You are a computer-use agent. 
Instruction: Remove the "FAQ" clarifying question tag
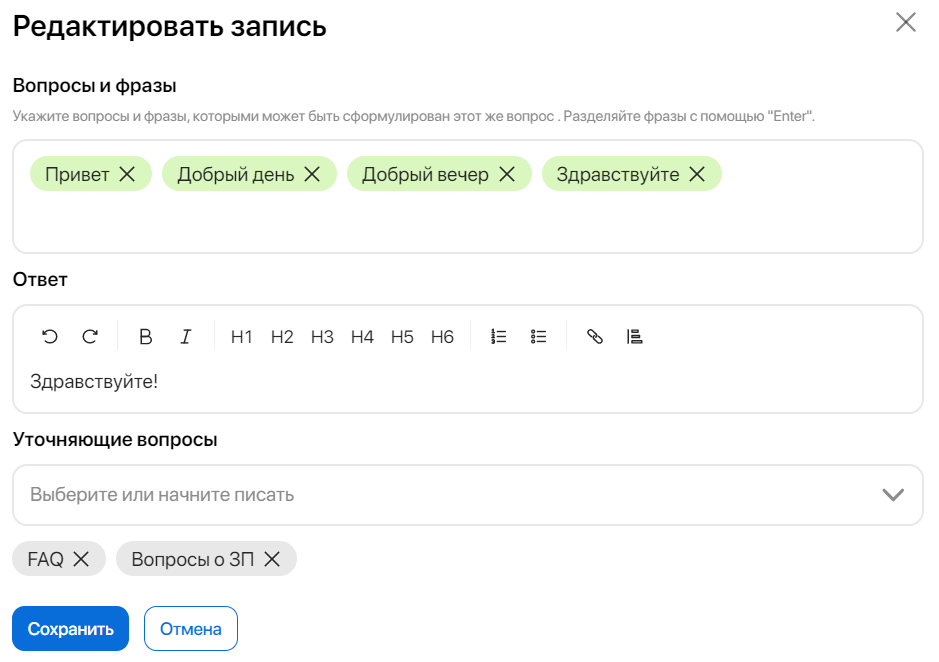pos(81,559)
